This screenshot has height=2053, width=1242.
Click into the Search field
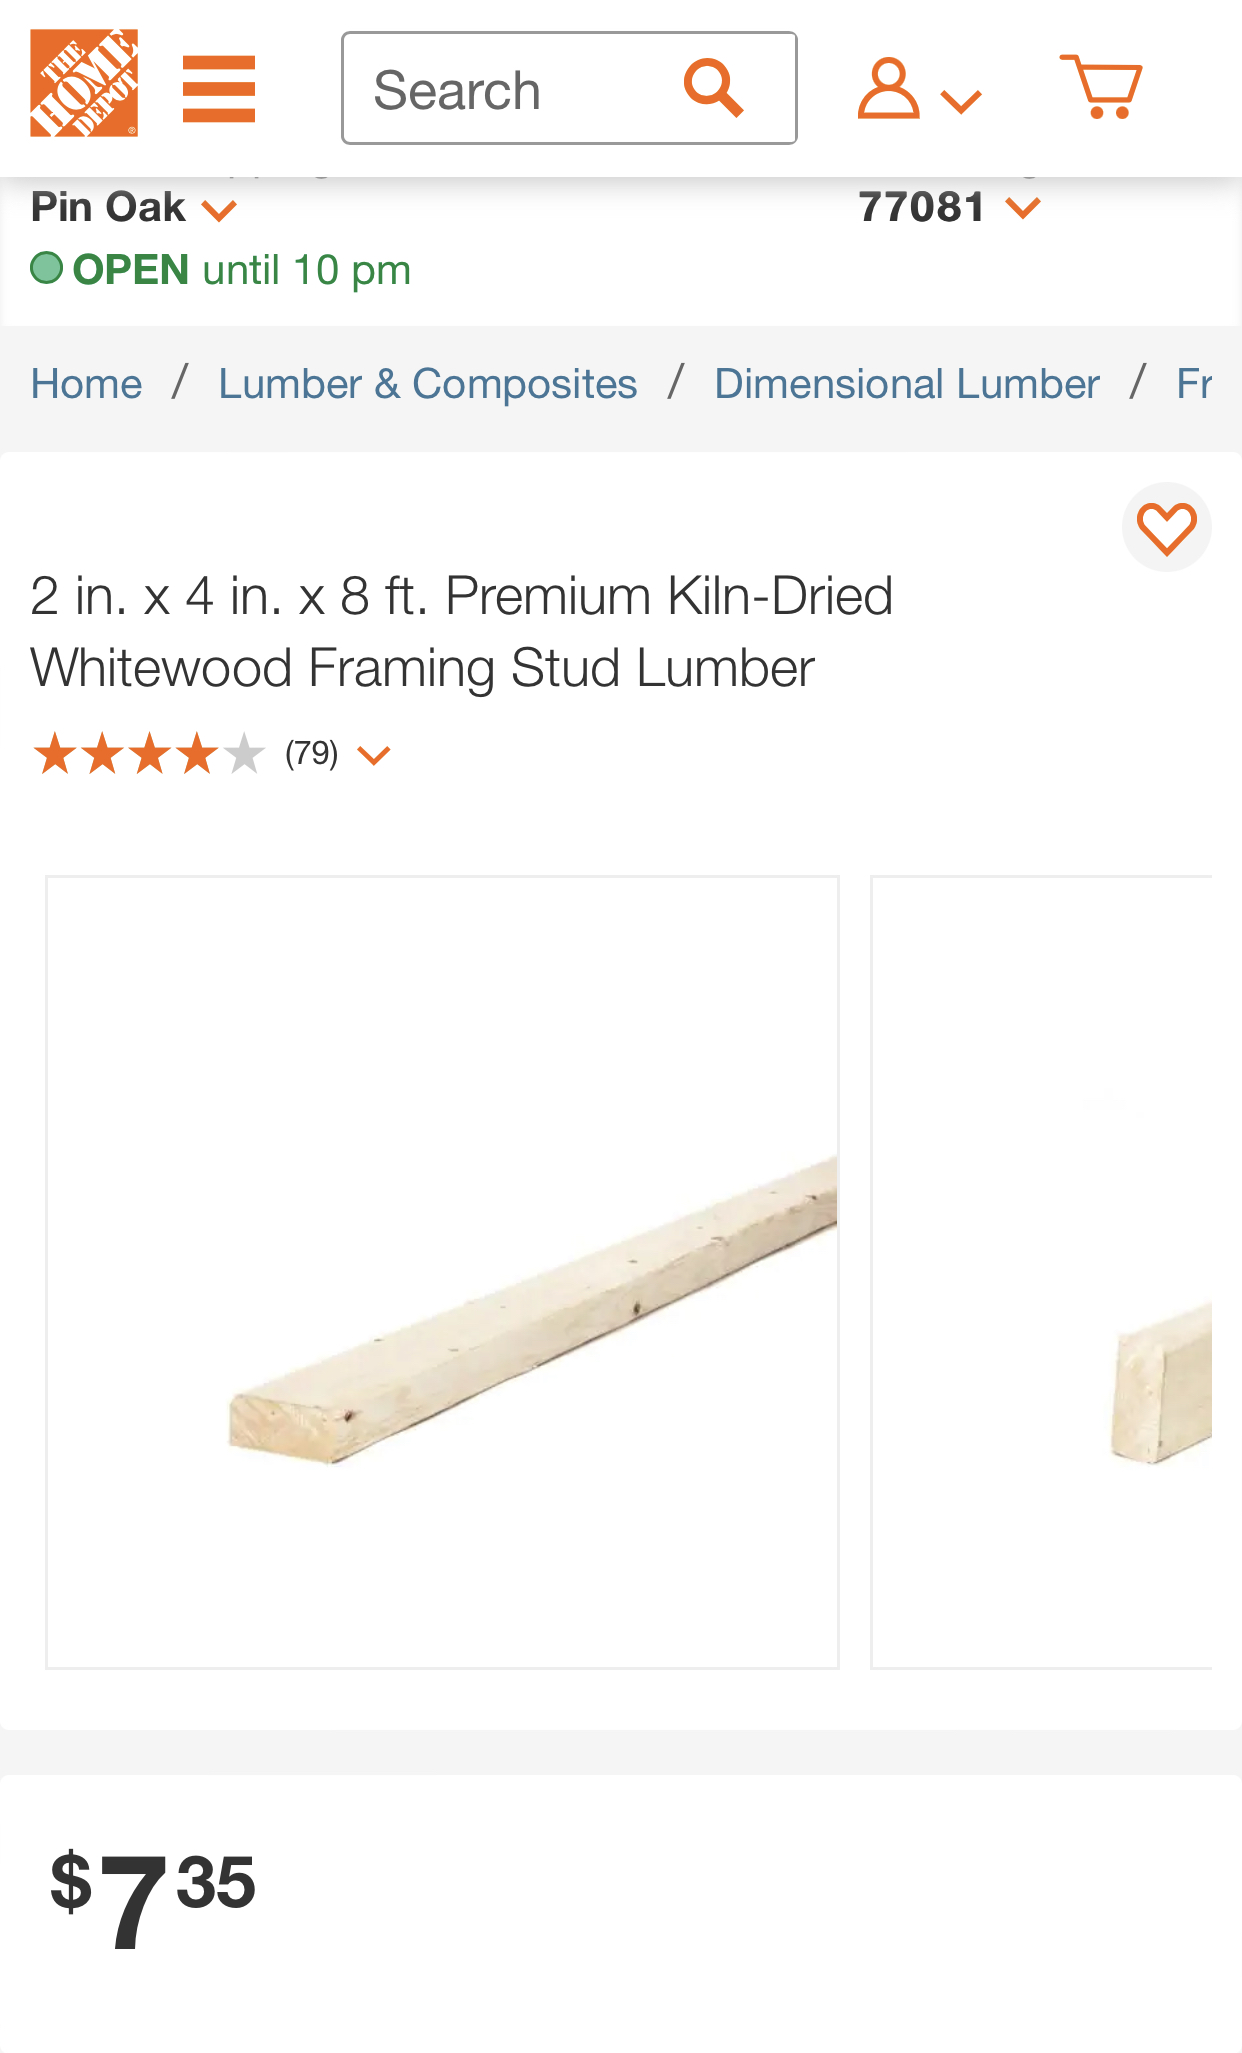500,90
